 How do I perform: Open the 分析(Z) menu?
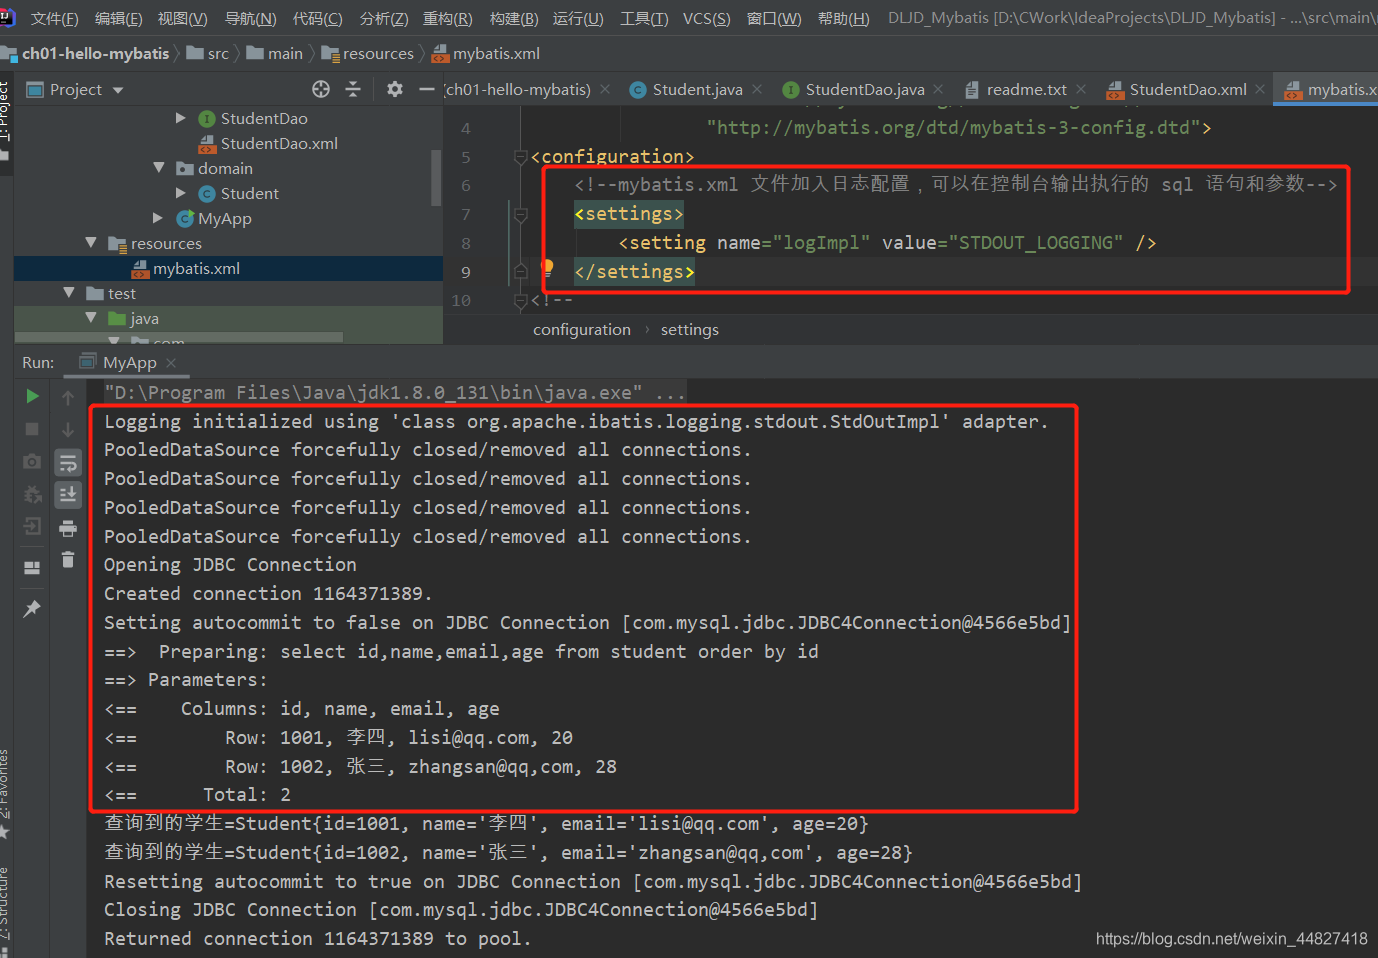pyautogui.click(x=384, y=19)
